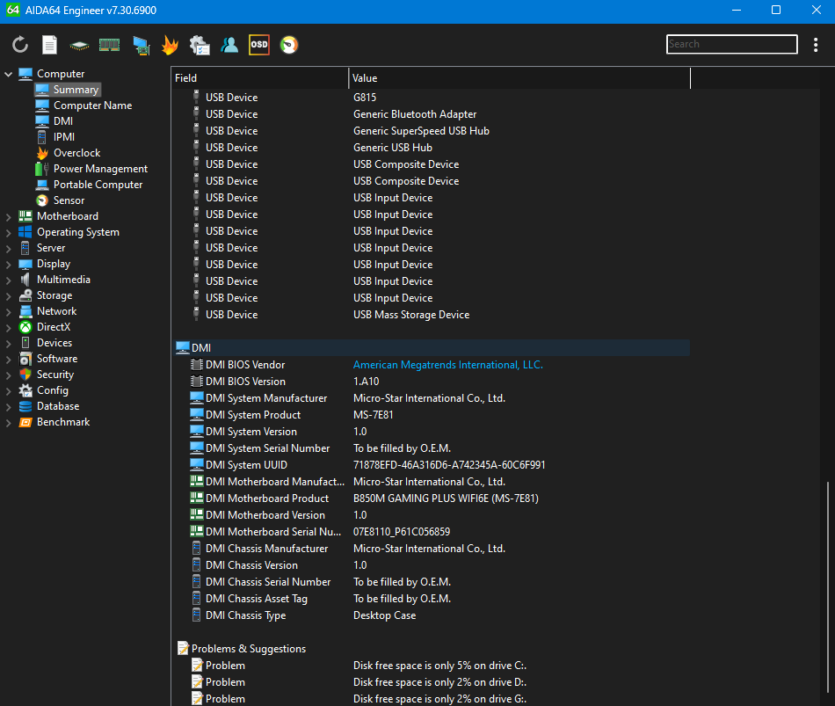Click the Devices tree icon
Screen dimensions: 835x706
pos(25,343)
